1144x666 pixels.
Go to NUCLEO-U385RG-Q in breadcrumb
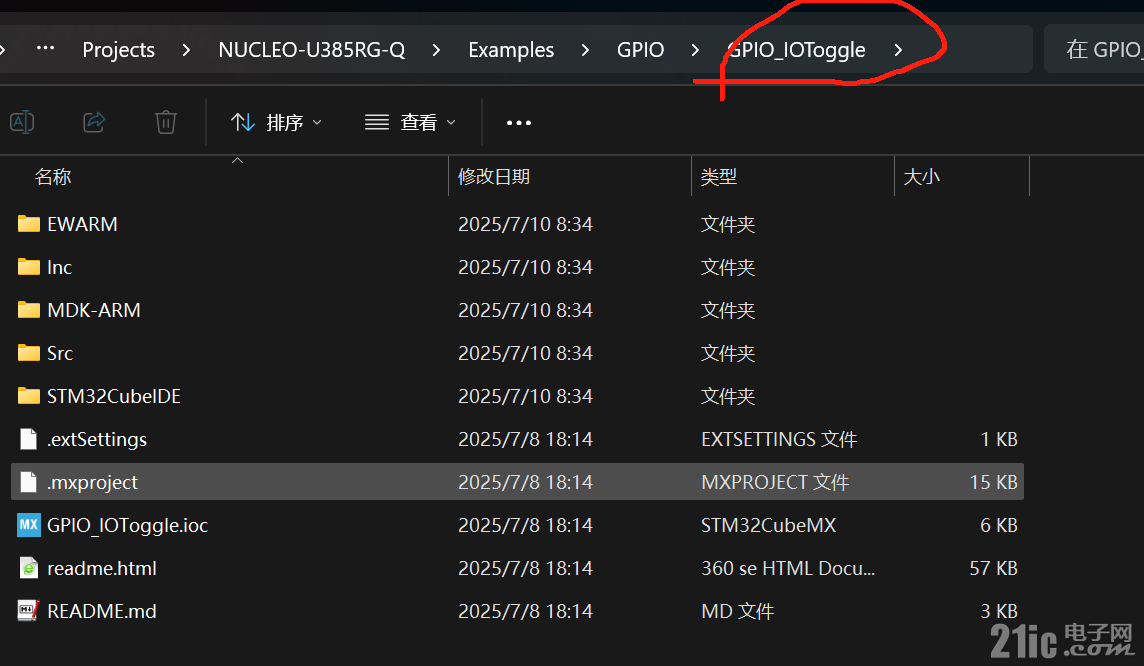pyautogui.click(x=312, y=50)
